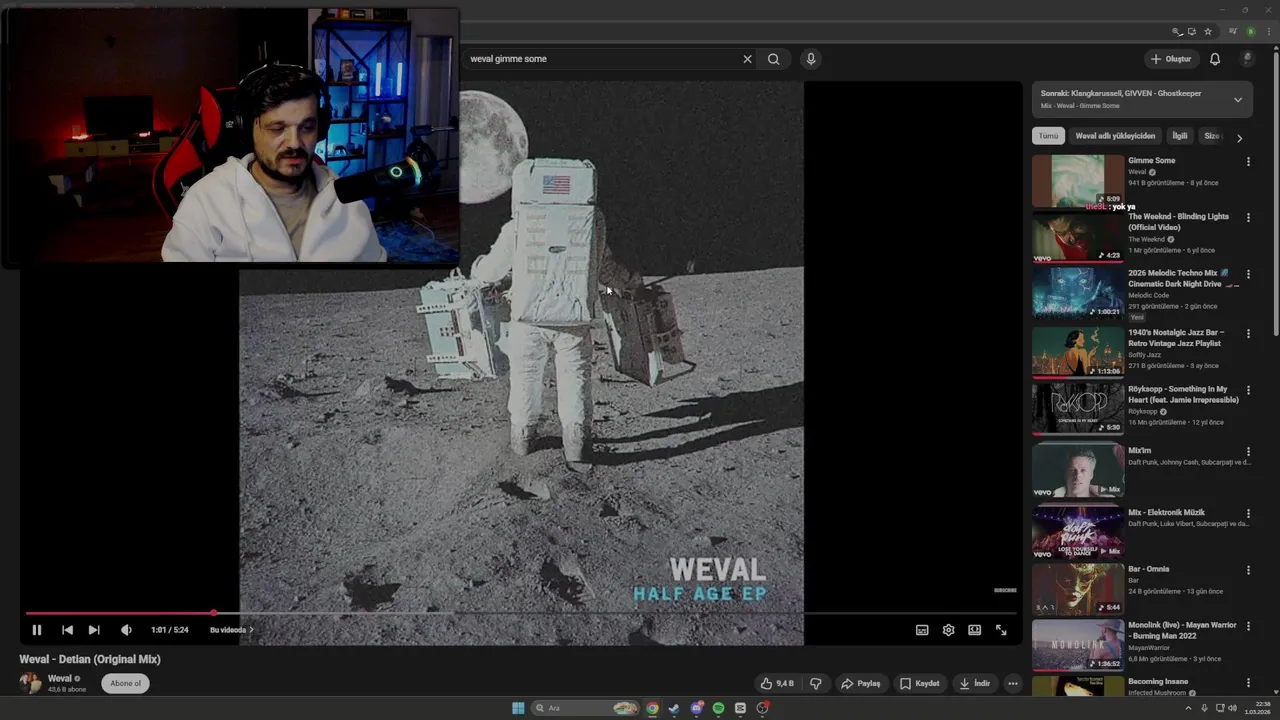Image resolution: width=1280 pixels, height=720 pixels.
Task: Open more options for '2026 Melodic Techno Mix'
Action: [x=1248, y=274]
